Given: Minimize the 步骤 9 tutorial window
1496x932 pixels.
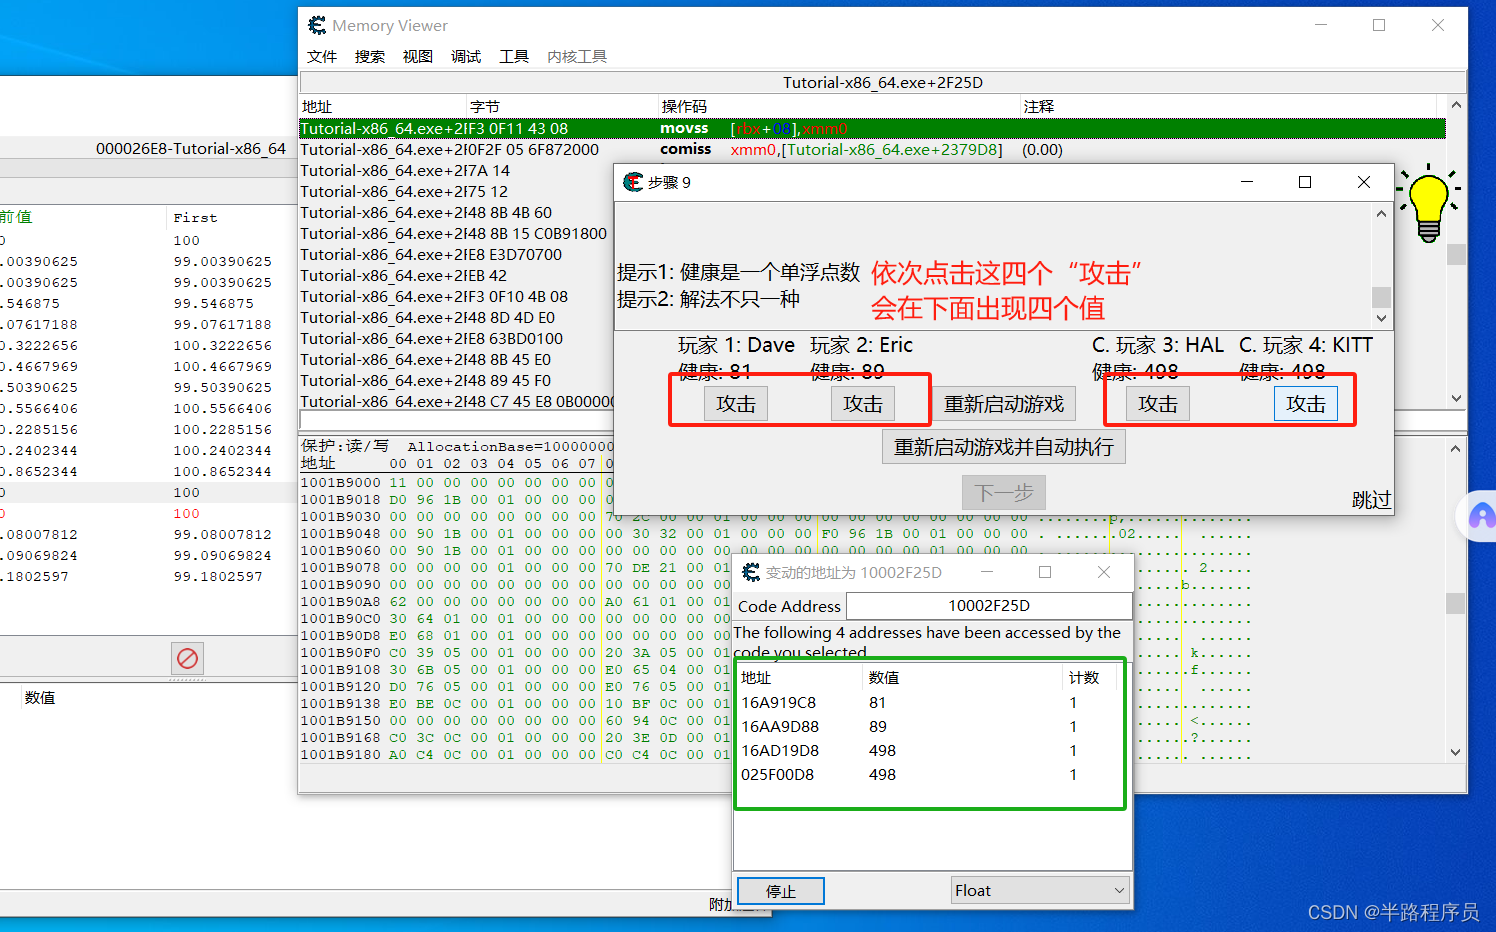Looking at the screenshot, I should coord(1247,182).
